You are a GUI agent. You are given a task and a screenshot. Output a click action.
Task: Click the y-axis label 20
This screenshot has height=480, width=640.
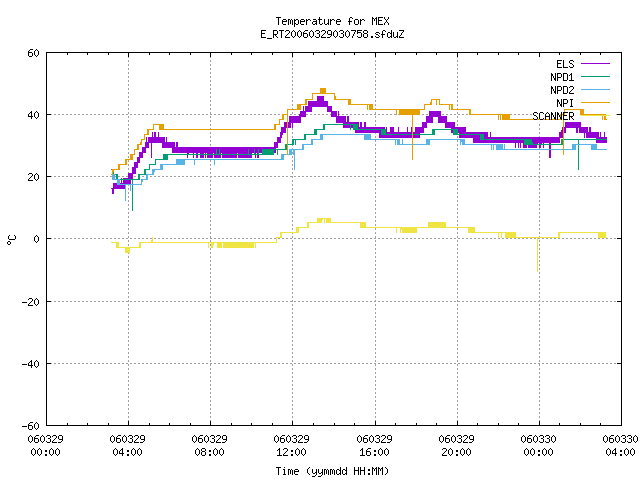[x=33, y=177]
